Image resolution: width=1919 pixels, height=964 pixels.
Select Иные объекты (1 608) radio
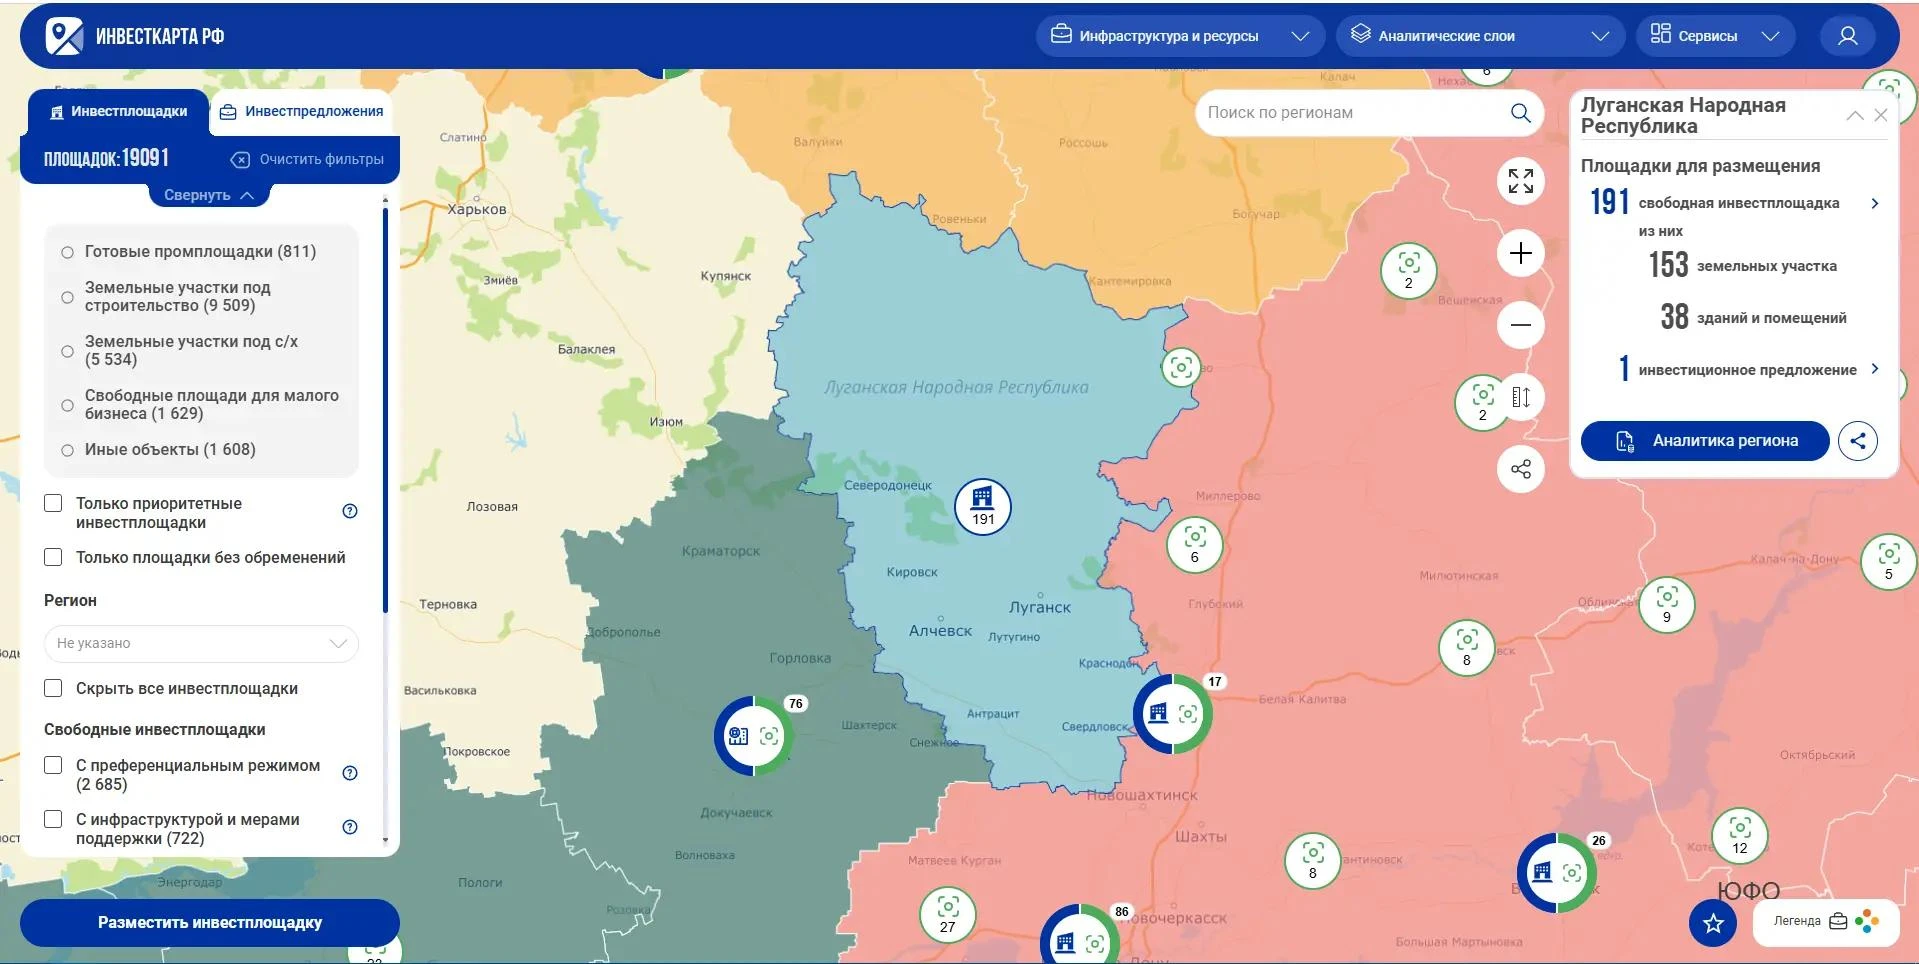click(x=67, y=450)
